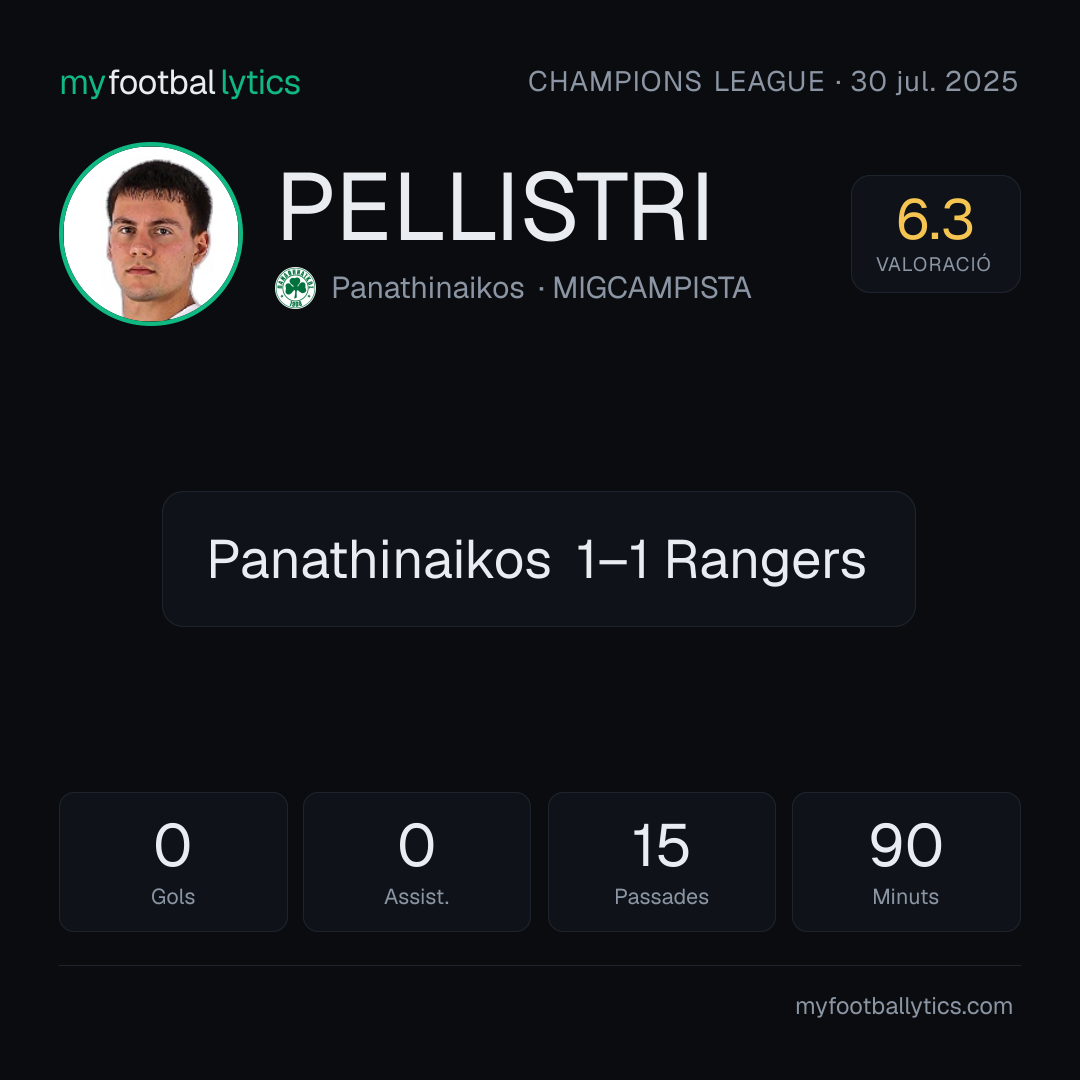
Task: Select the Gols stat tile
Action: [173, 862]
